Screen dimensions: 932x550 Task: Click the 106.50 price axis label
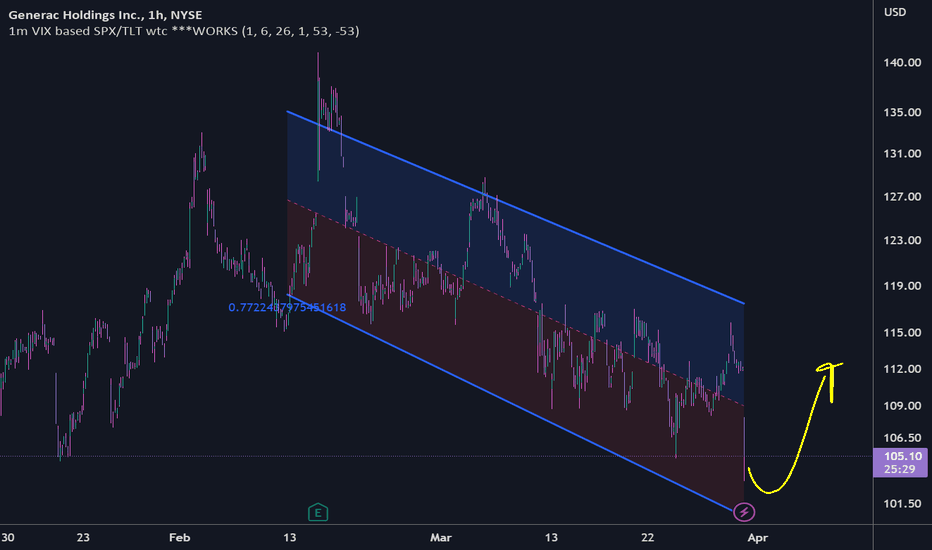pos(902,438)
